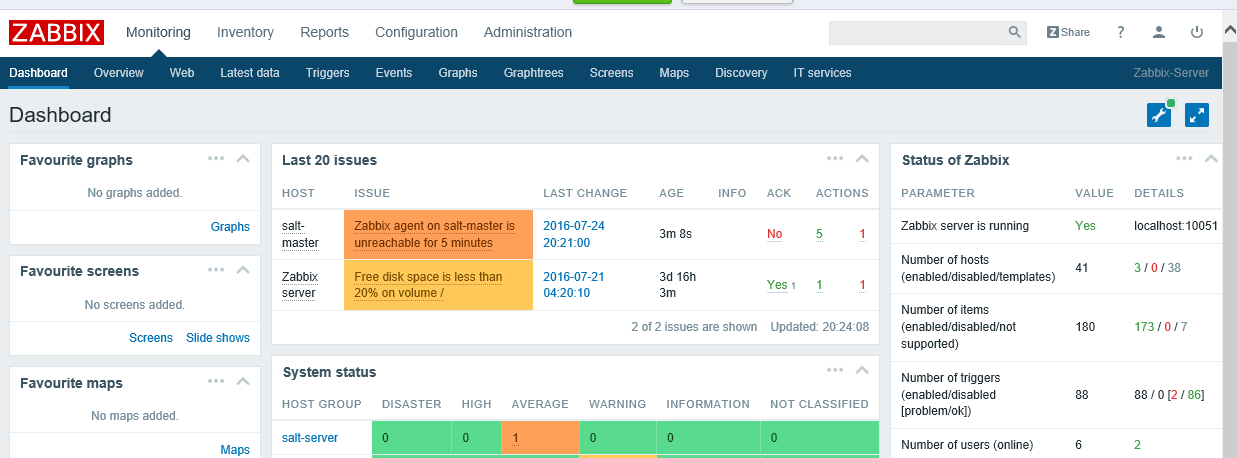This screenshot has height=458, width=1237.
Task: Click the Screens link in Favourite screens
Action: click(151, 338)
